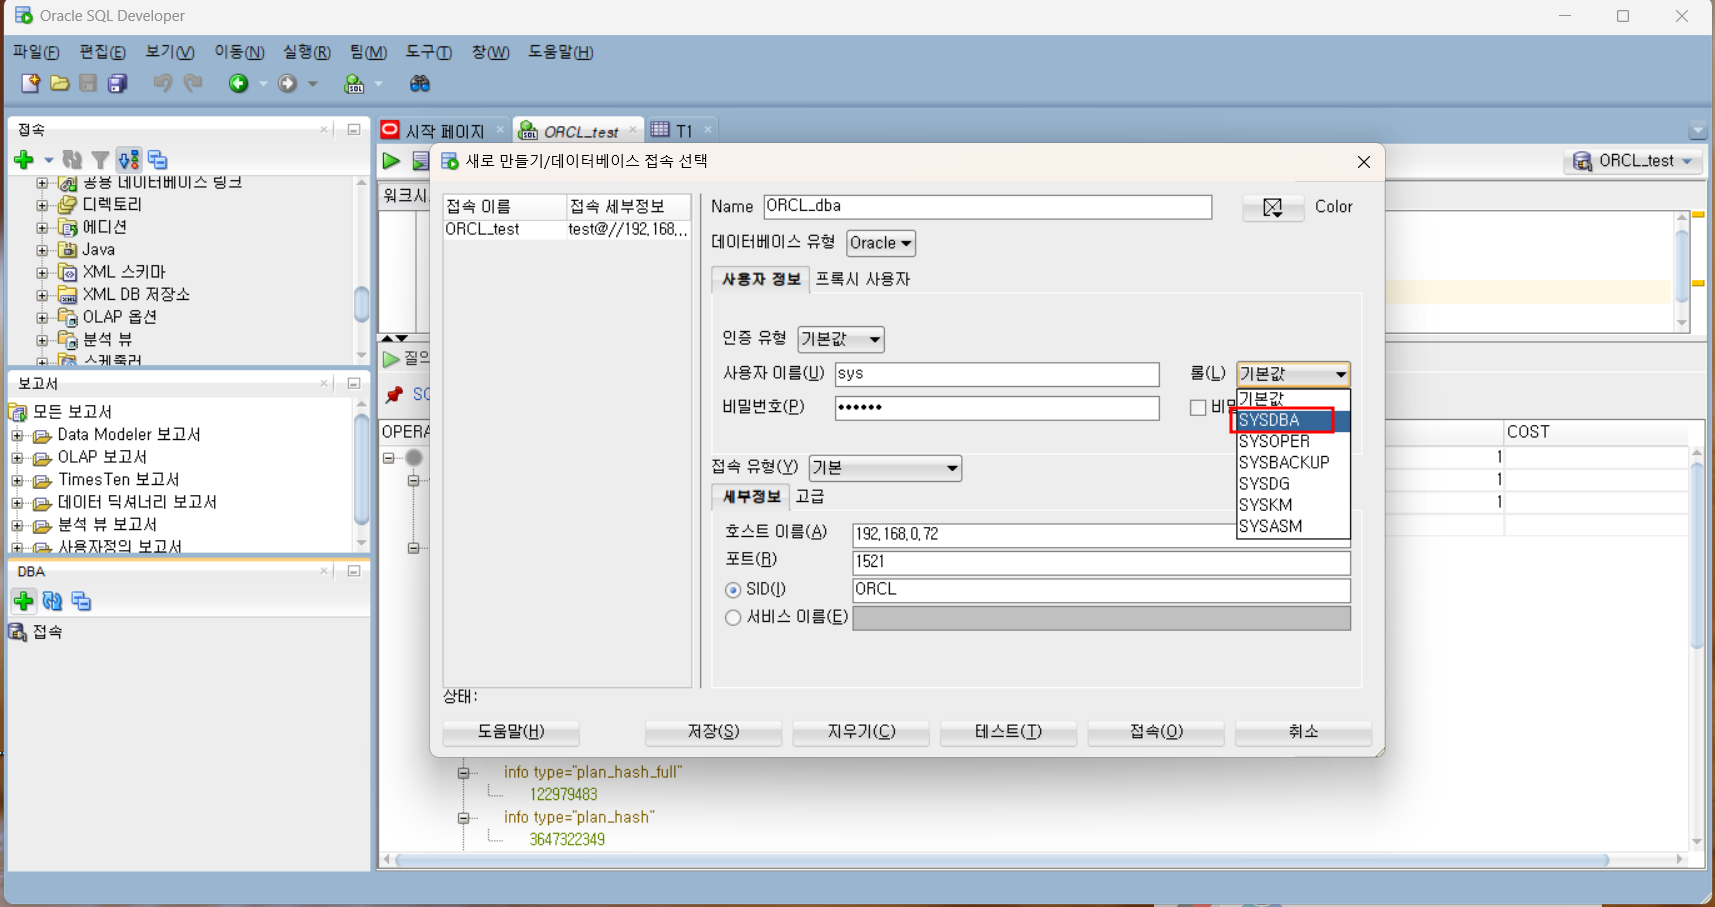
Task: Switch to the 시작 페이지 tab
Action: click(444, 131)
